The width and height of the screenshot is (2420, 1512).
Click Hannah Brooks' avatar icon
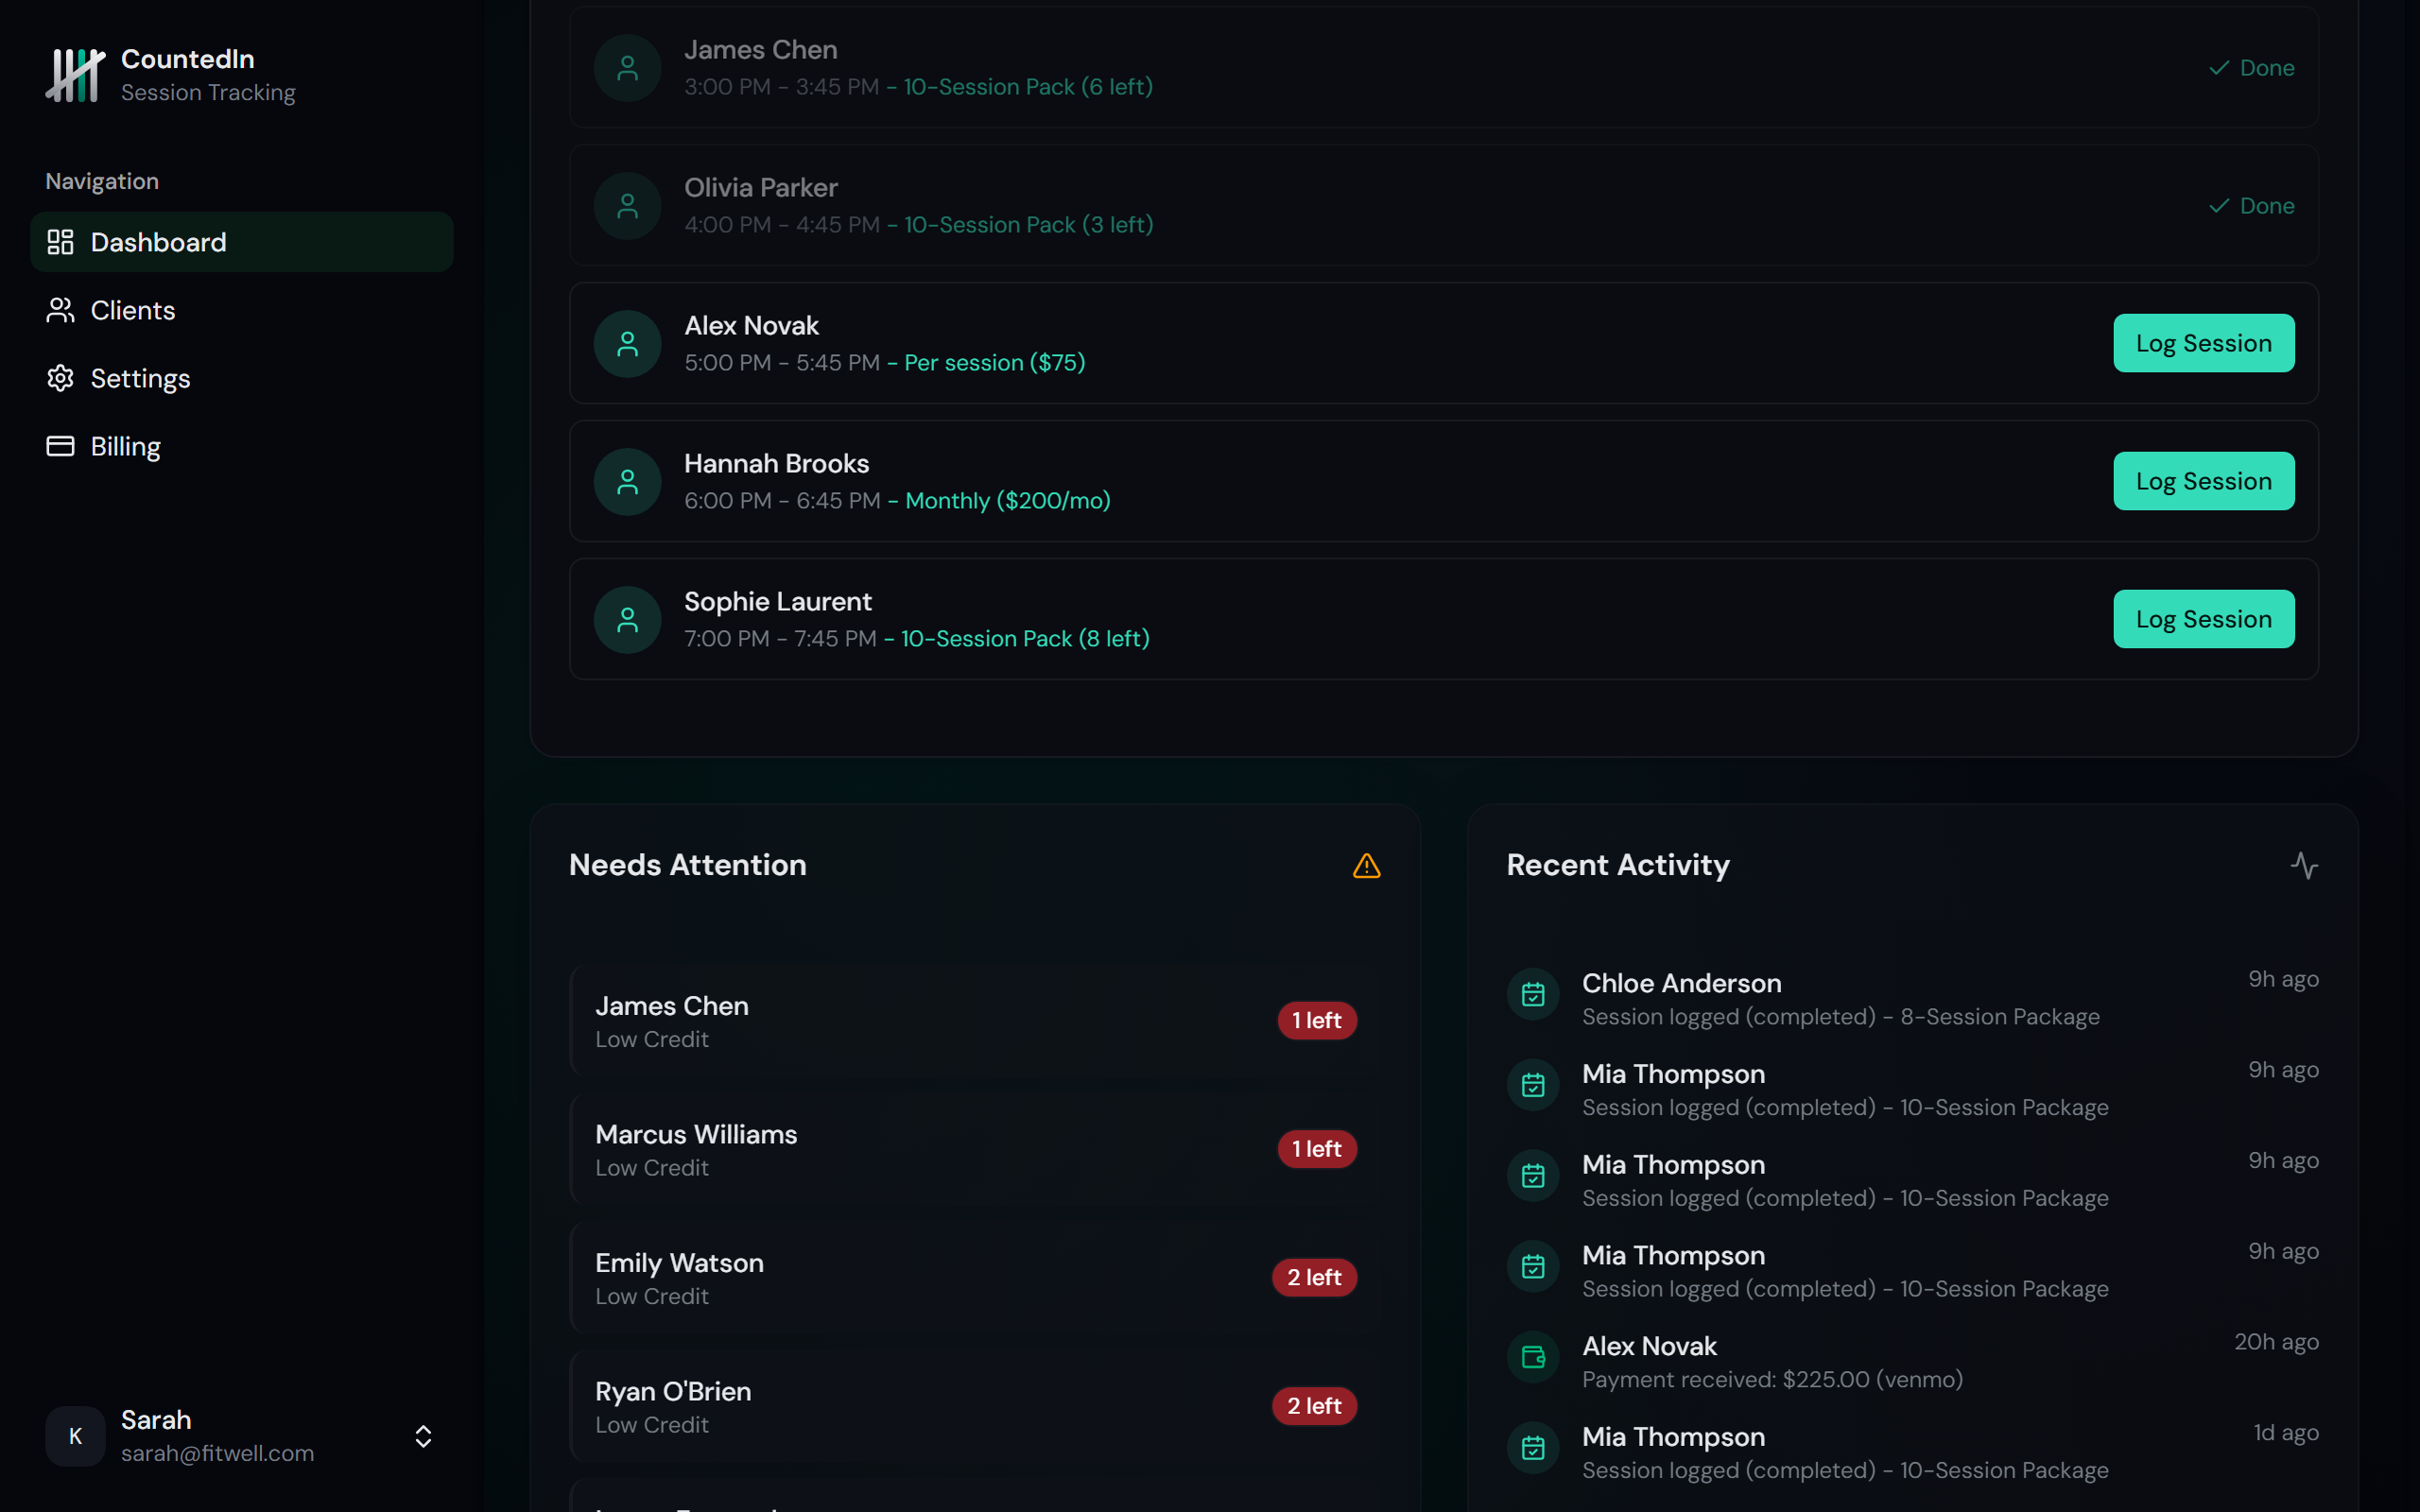(627, 482)
